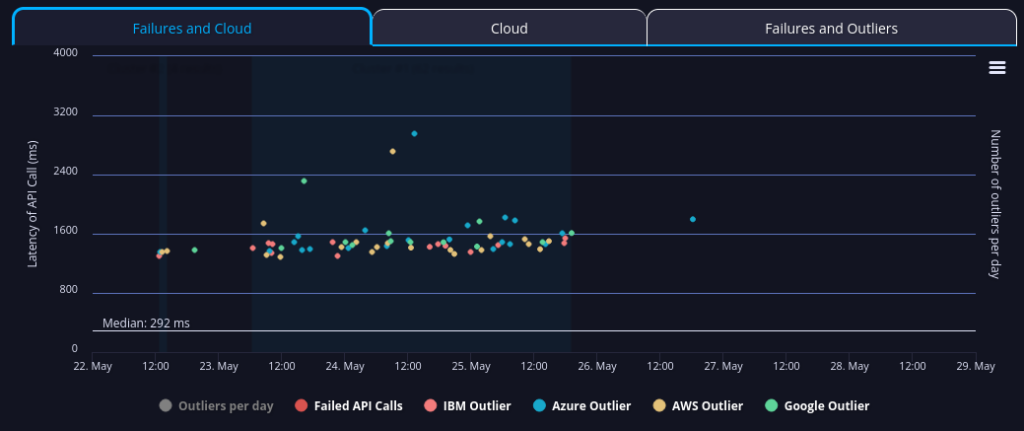Switch to the Cloud tab
The width and height of the screenshot is (1024, 431).
coord(509,28)
